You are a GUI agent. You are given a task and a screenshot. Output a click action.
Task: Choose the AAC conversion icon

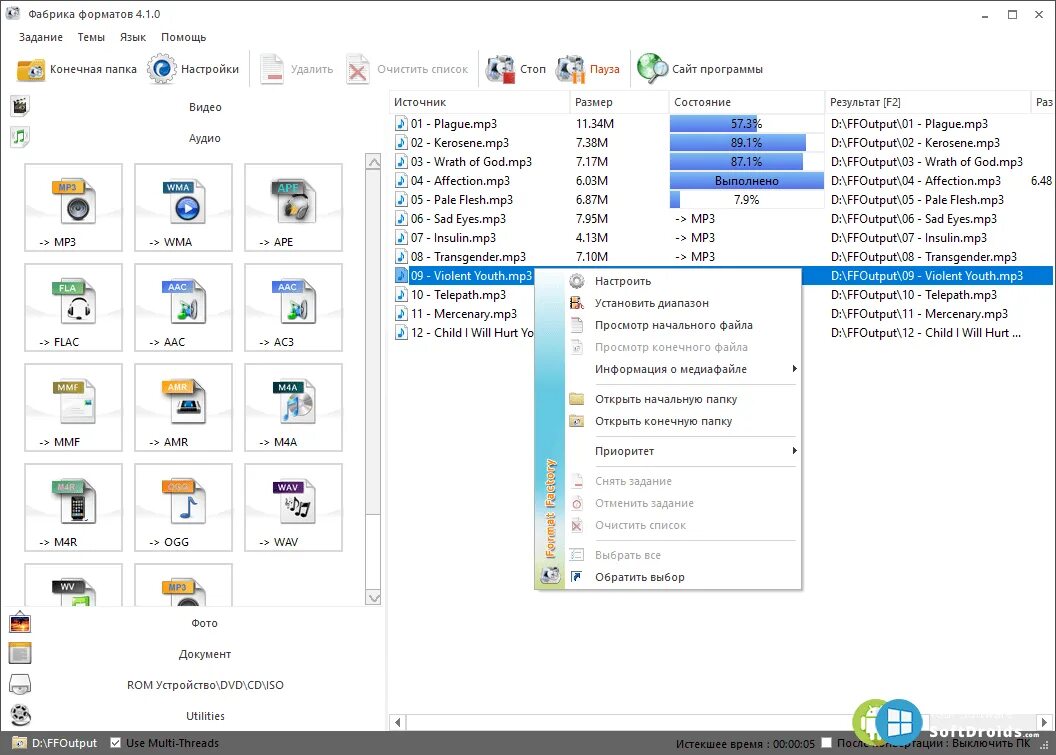[183, 307]
